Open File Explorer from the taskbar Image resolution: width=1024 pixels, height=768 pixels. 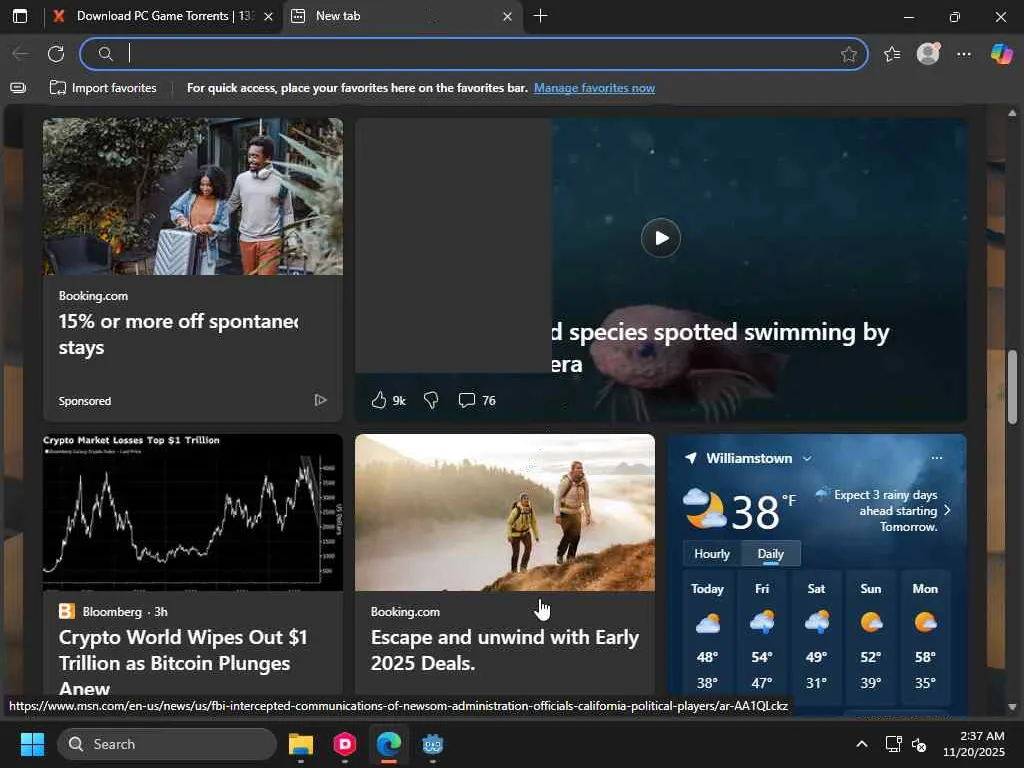pos(300,744)
